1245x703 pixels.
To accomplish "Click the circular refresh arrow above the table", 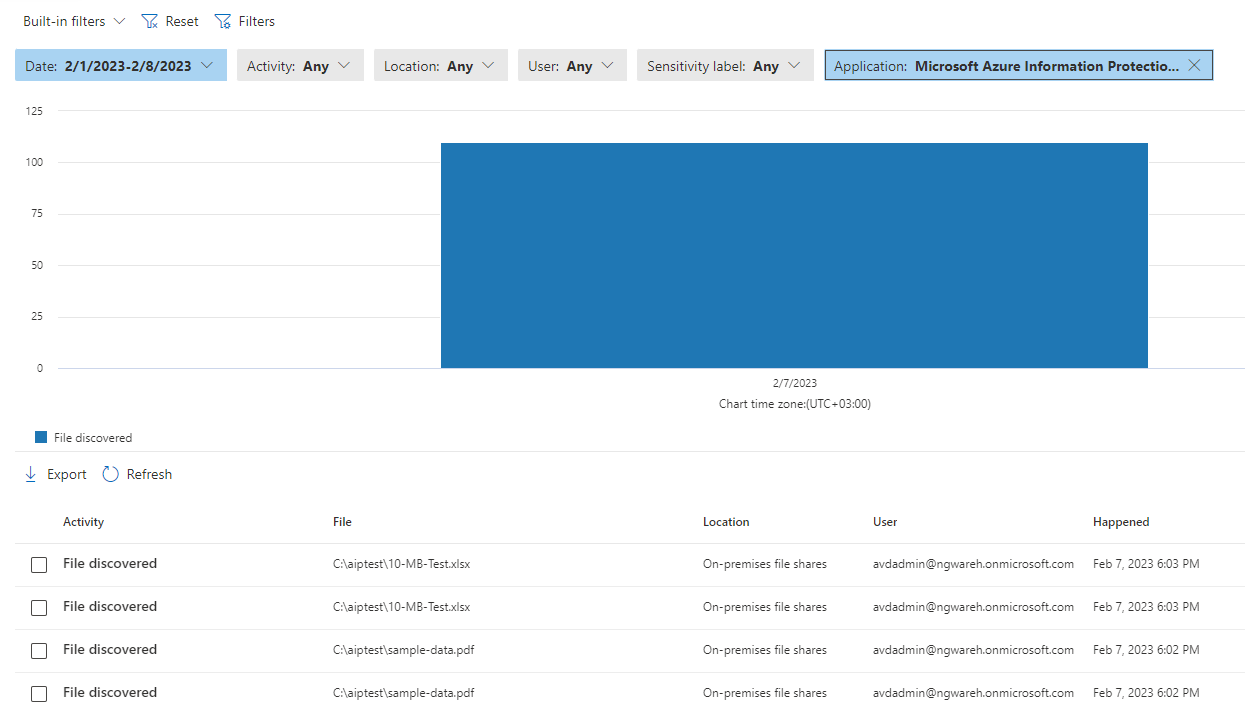I will coord(112,473).
